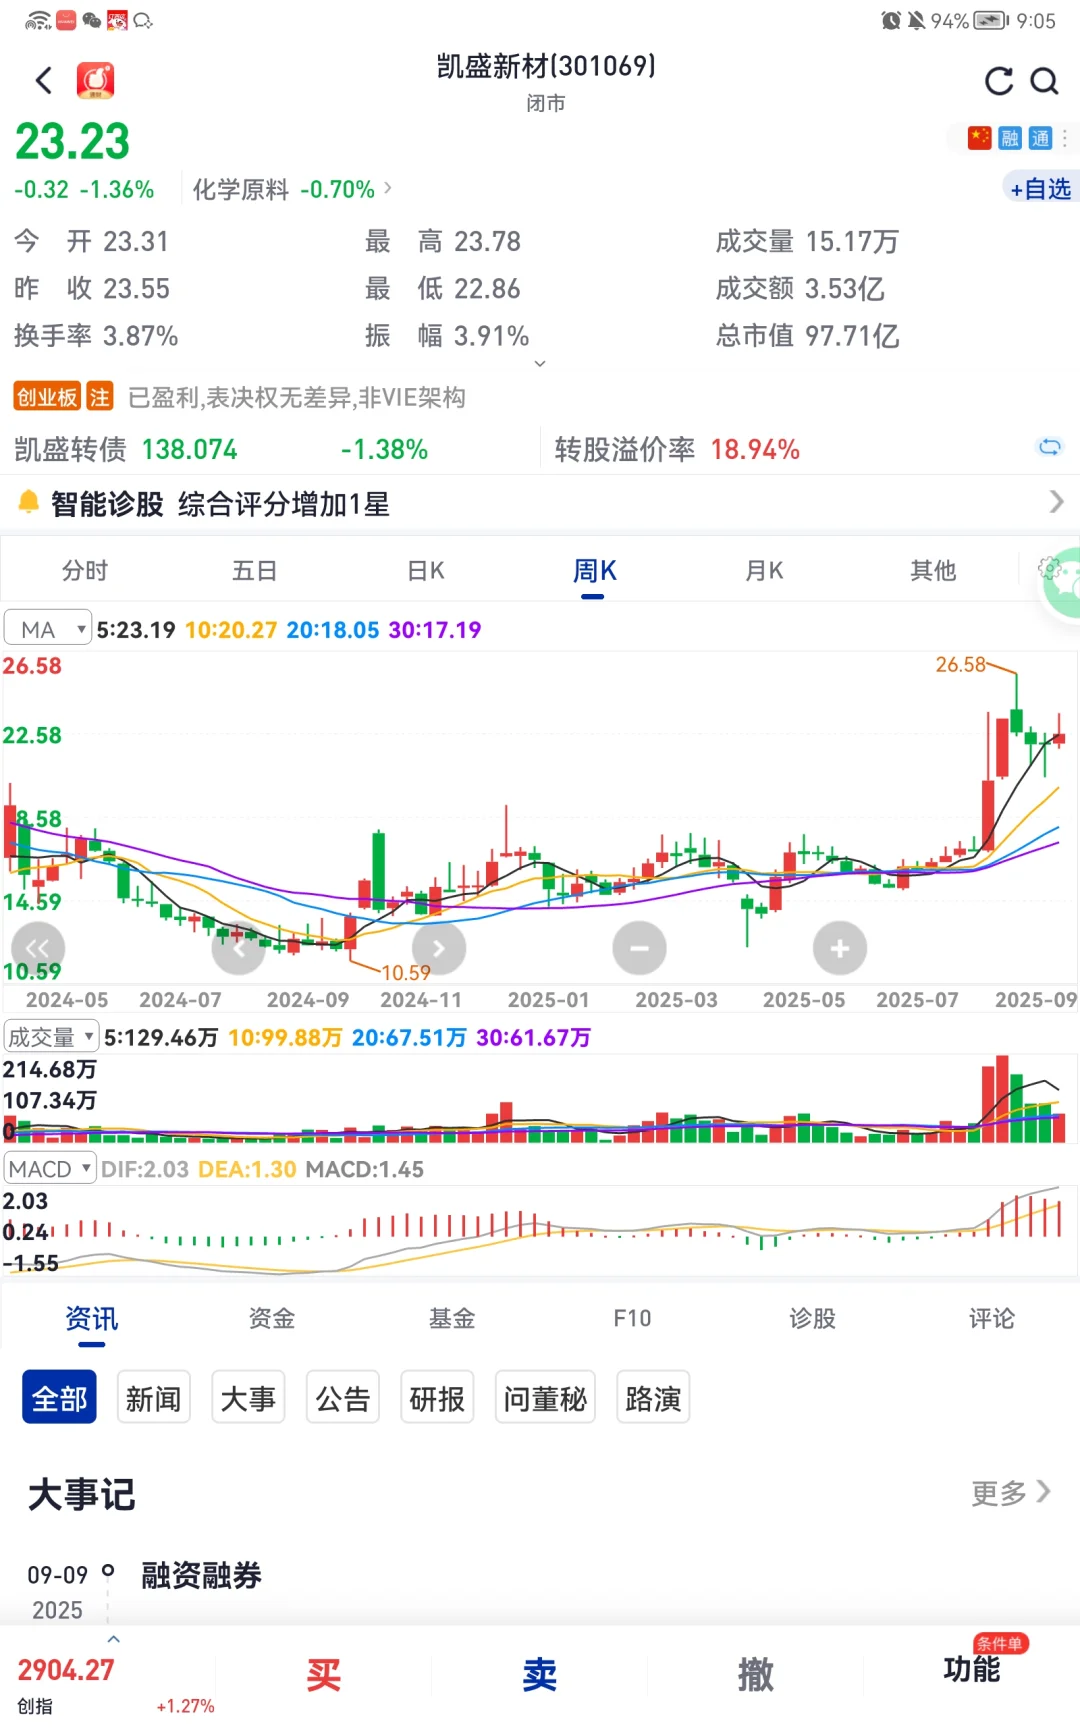Move chart left one step
The image size is (1080, 1728).
tap(239, 948)
